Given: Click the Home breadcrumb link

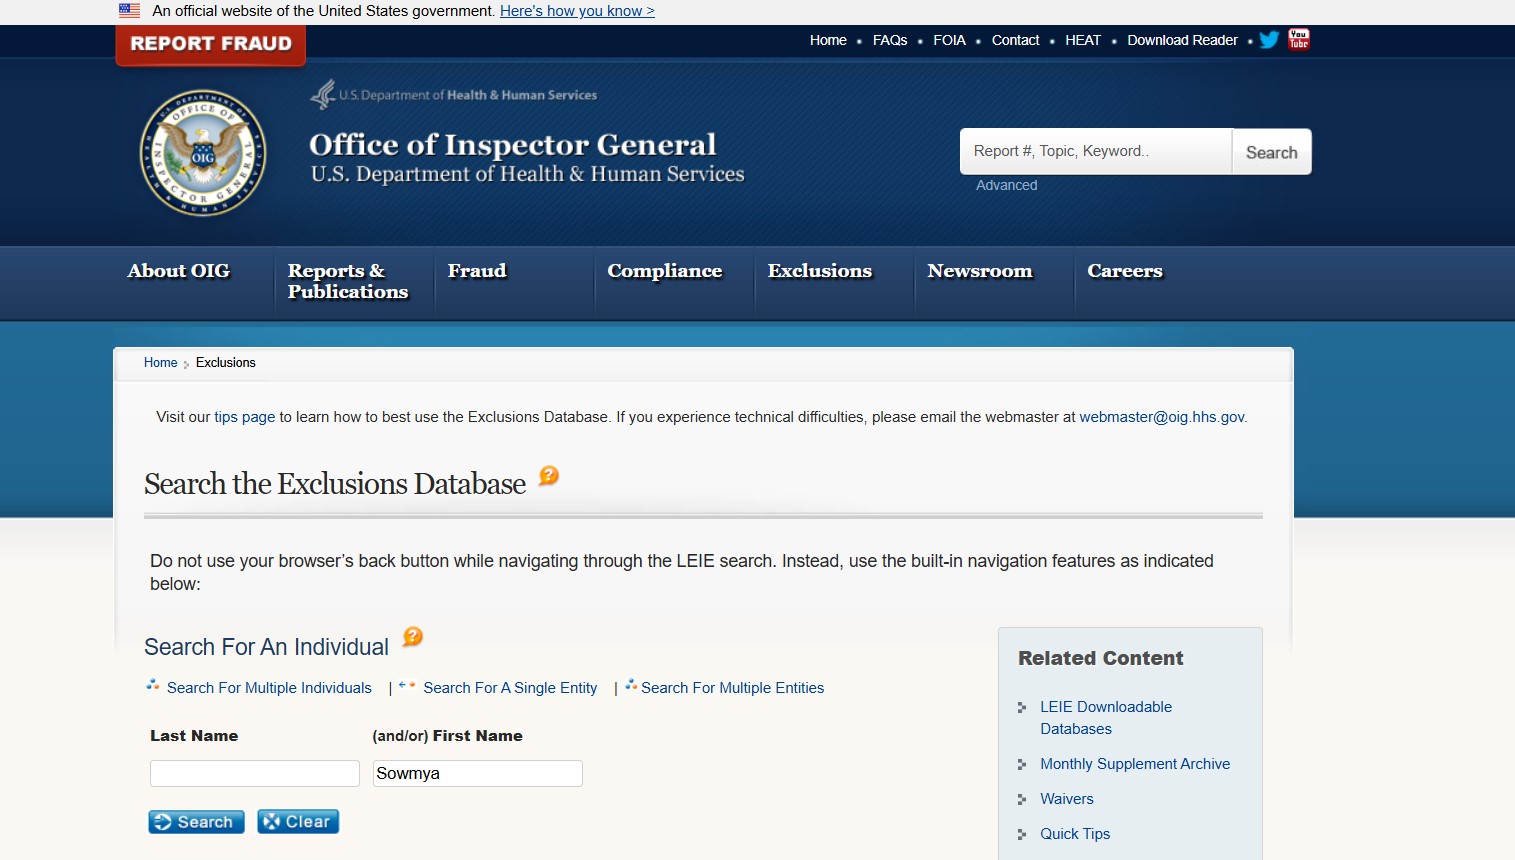Looking at the screenshot, I should click(x=160, y=363).
